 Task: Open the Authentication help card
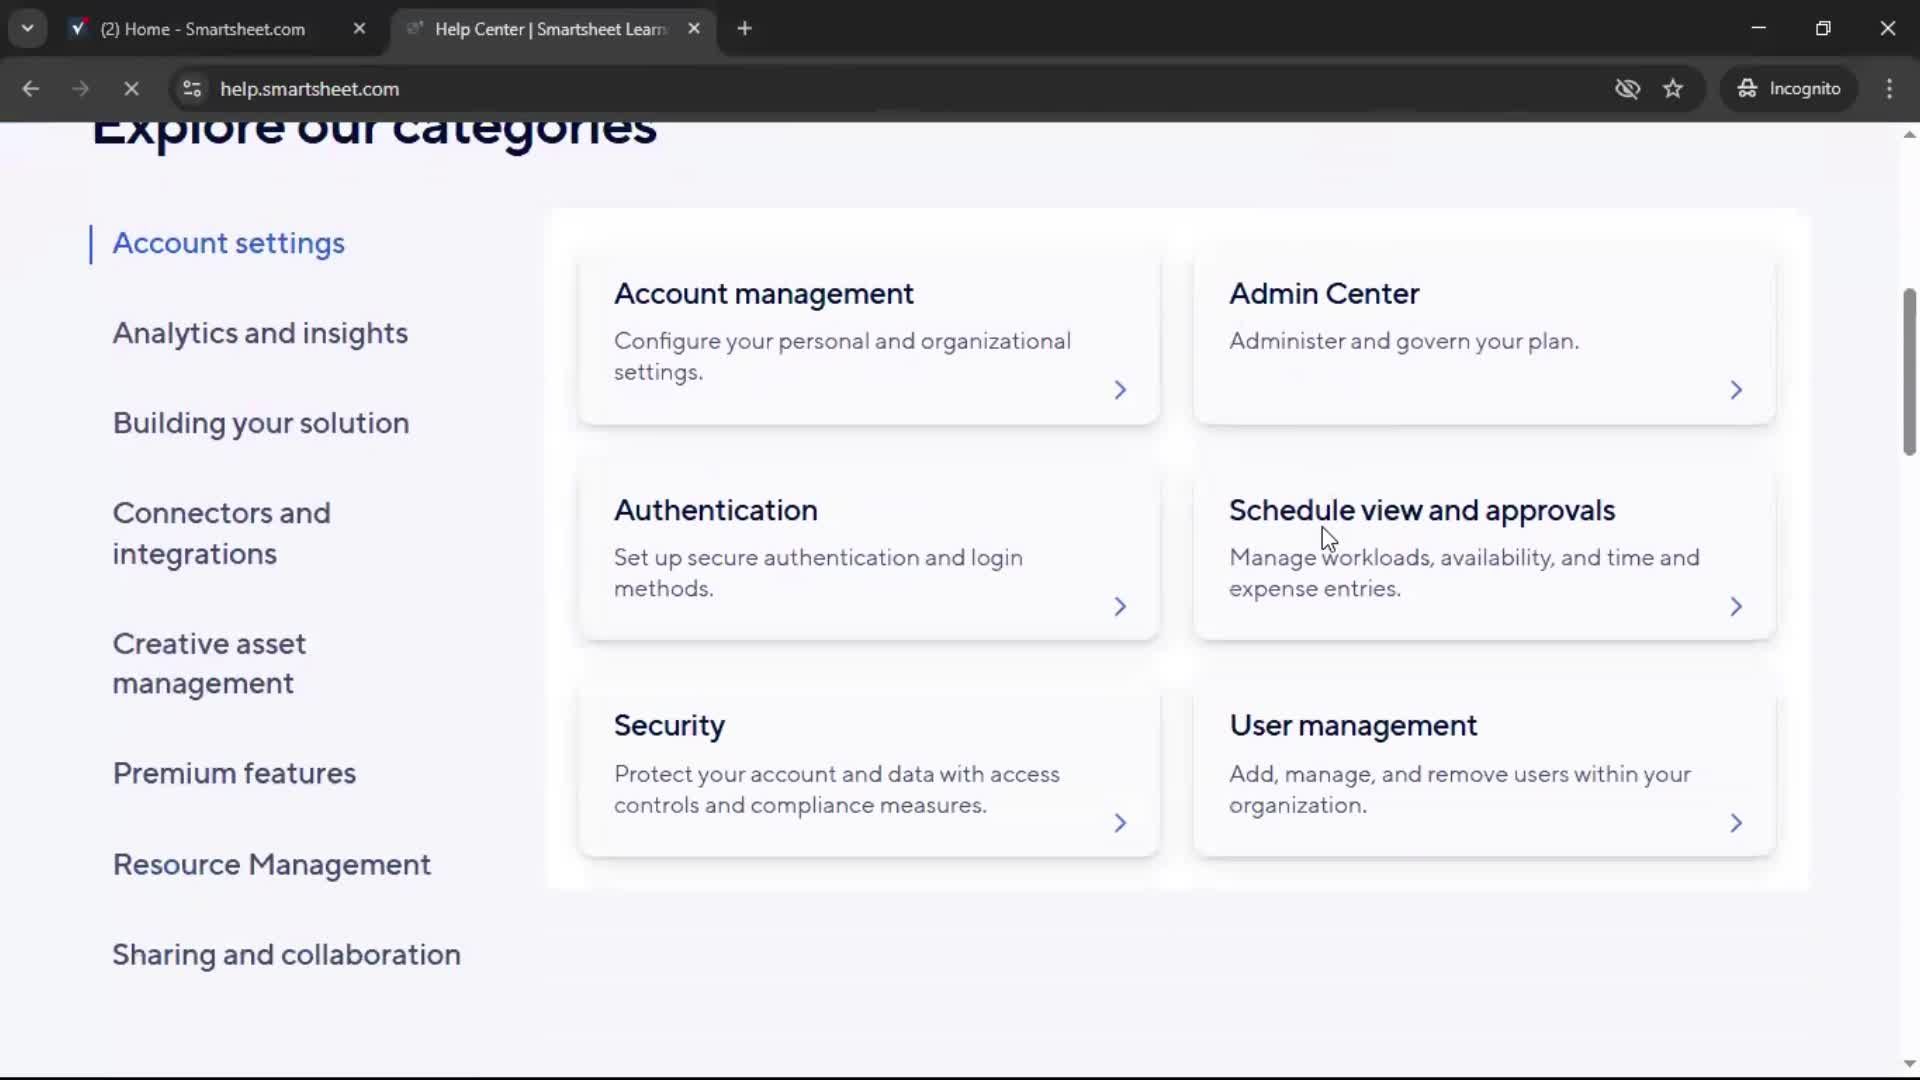(x=868, y=550)
